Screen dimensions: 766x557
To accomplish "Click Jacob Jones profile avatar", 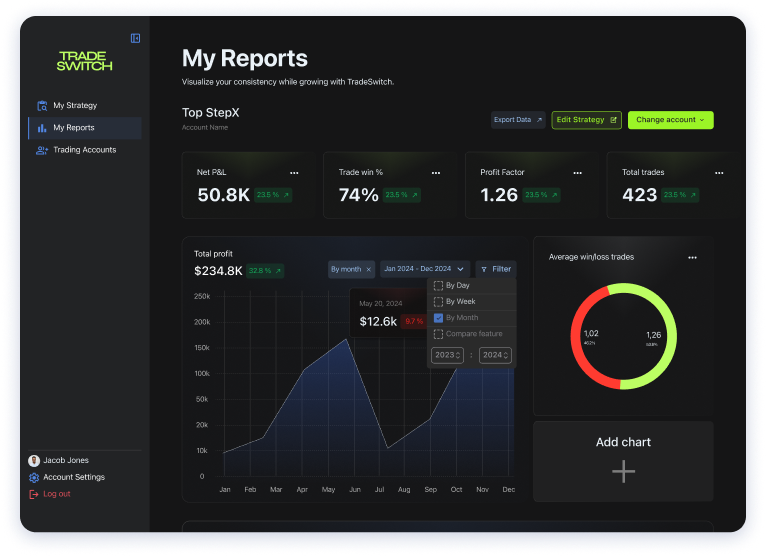I will pos(35,461).
